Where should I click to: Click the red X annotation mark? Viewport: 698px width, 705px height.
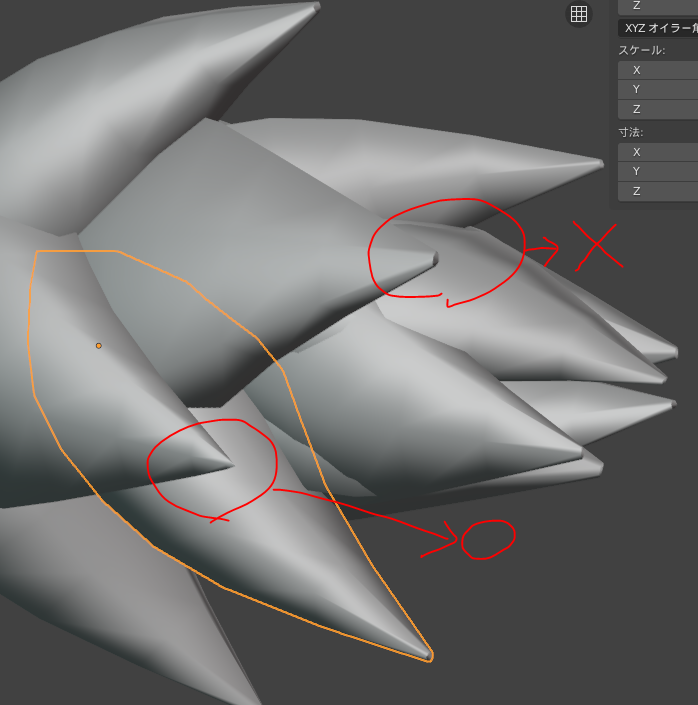point(597,245)
